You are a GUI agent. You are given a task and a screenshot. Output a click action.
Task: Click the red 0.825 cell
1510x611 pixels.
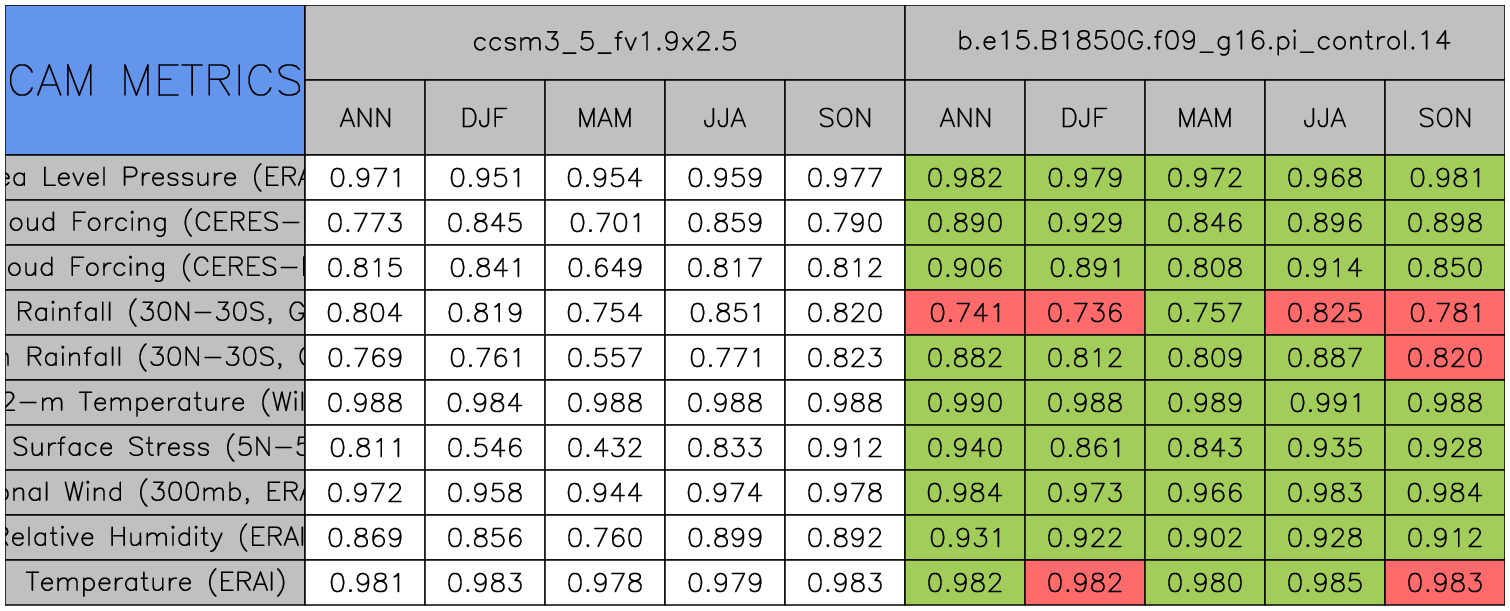pos(1325,313)
